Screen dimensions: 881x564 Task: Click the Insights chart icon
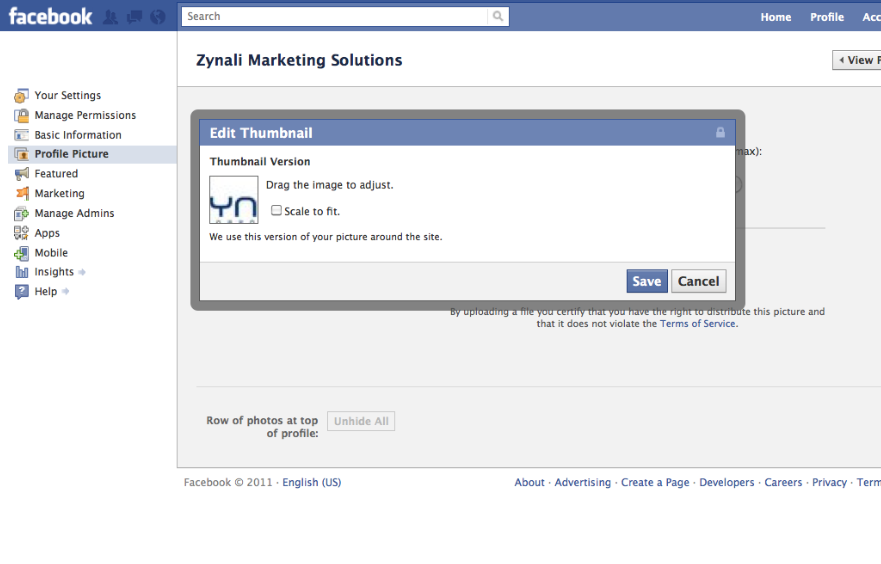coord(21,272)
